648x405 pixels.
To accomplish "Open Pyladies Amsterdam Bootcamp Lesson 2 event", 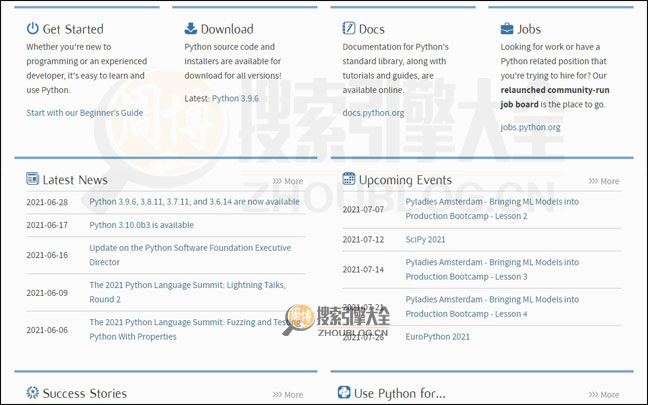I will click(x=492, y=209).
